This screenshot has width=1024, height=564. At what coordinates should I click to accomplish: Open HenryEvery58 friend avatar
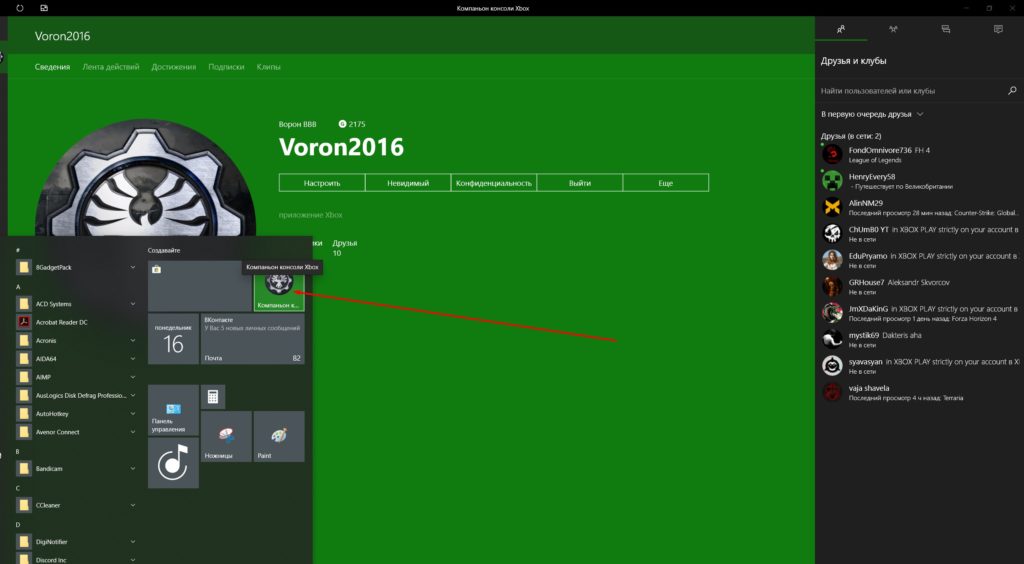[x=832, y=181]
